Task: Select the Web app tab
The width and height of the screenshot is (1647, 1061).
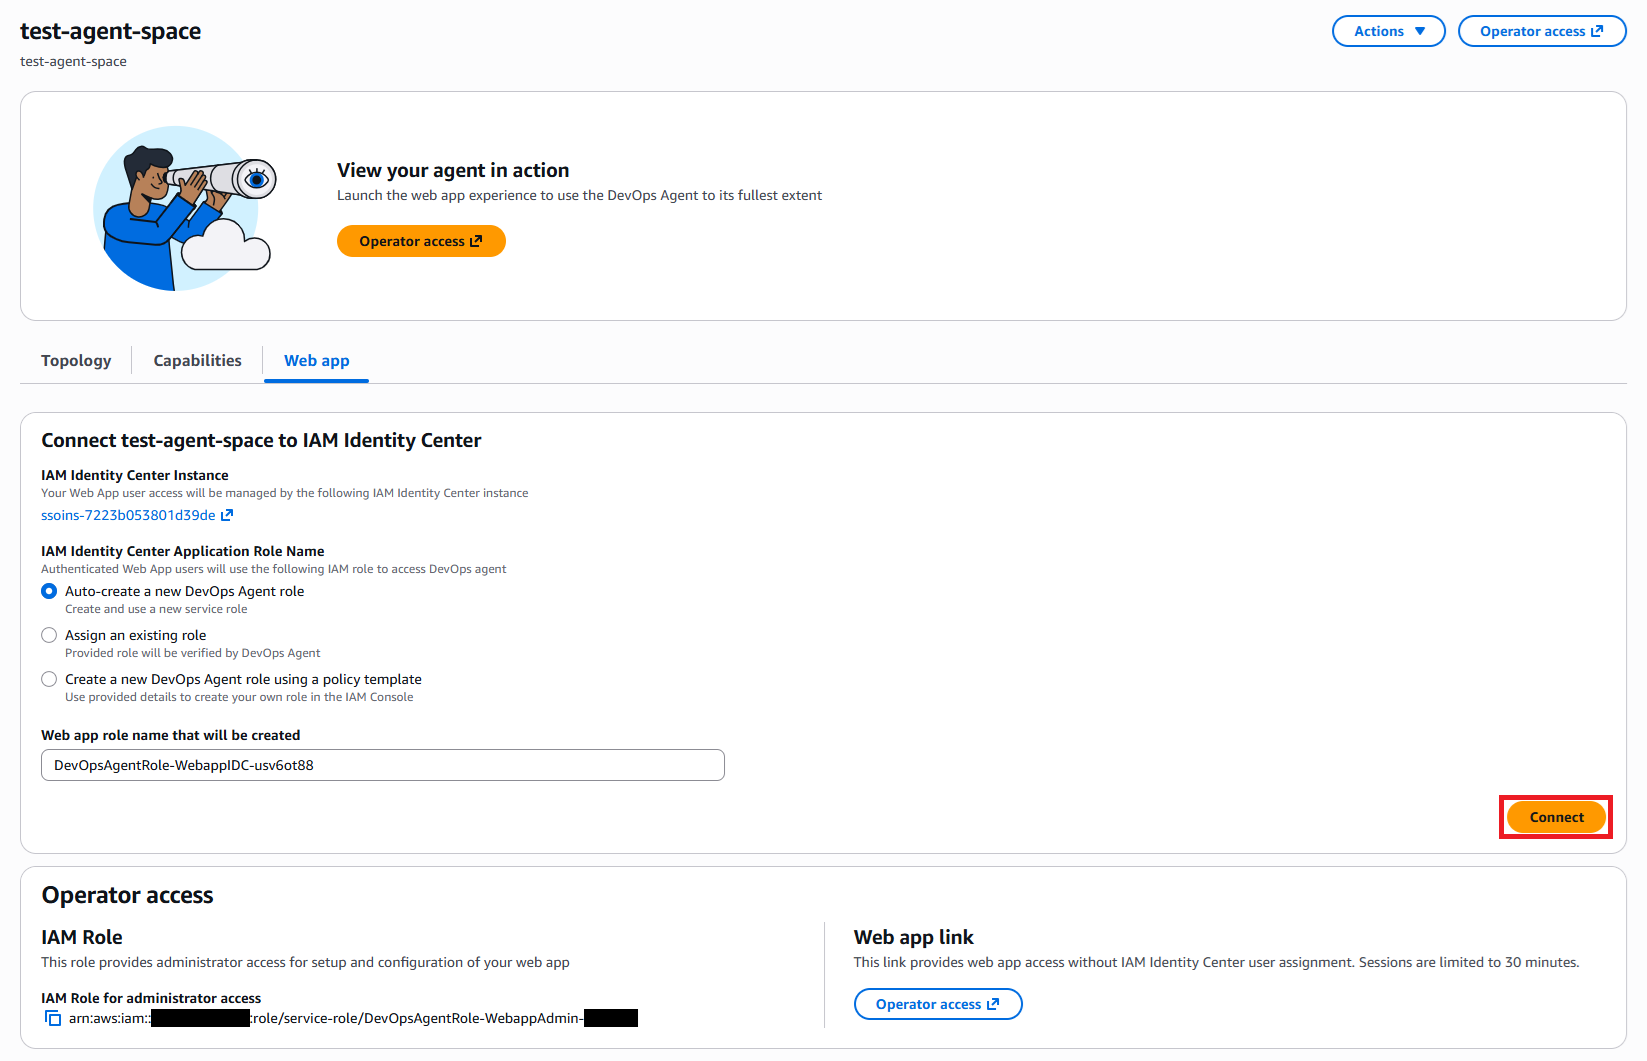Action: click(x=316, y=360)
